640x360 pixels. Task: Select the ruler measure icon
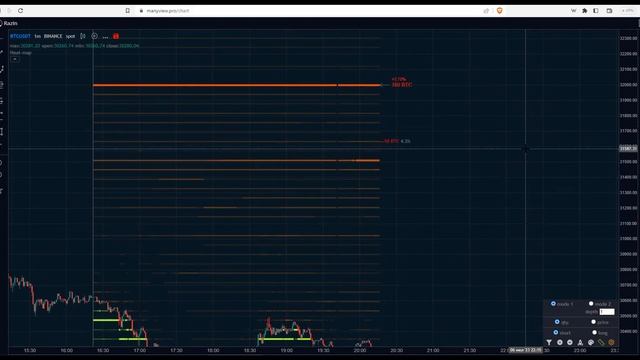coord(601,342)
